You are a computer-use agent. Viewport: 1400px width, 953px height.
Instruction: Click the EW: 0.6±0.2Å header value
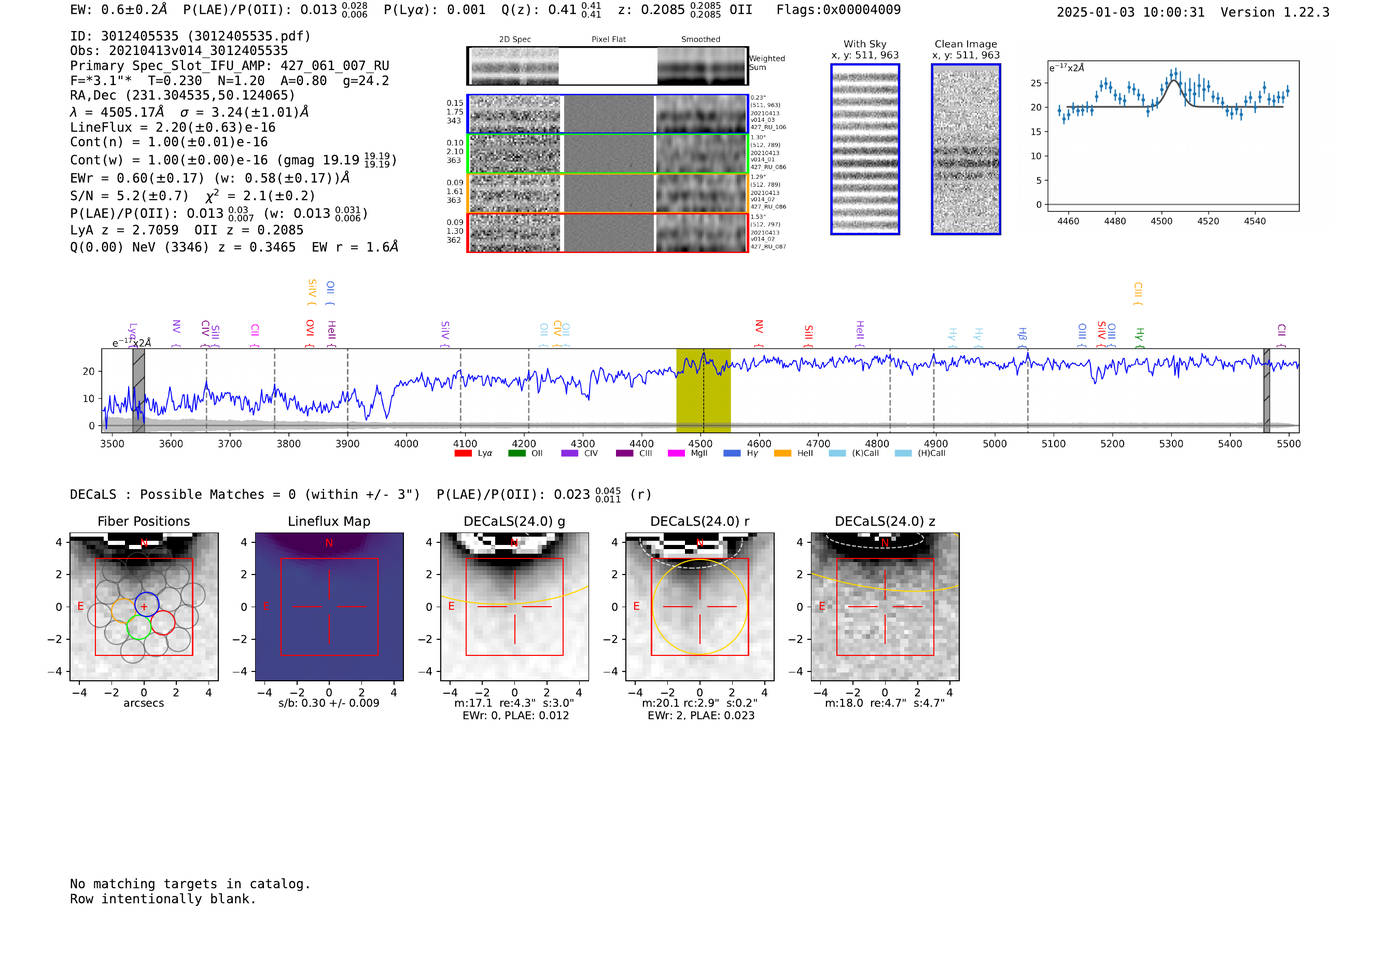[119, 10]
